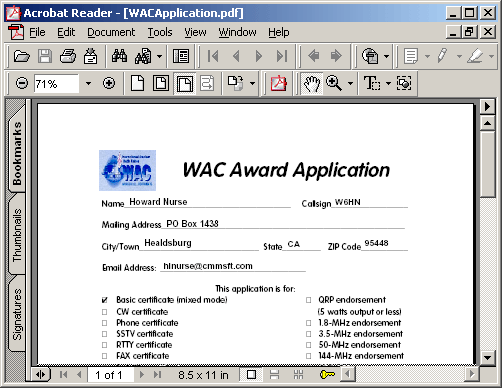Open the Edit menu
This screenshot has width=502, height=388.
pyautogui.click(x=66, y=32)
